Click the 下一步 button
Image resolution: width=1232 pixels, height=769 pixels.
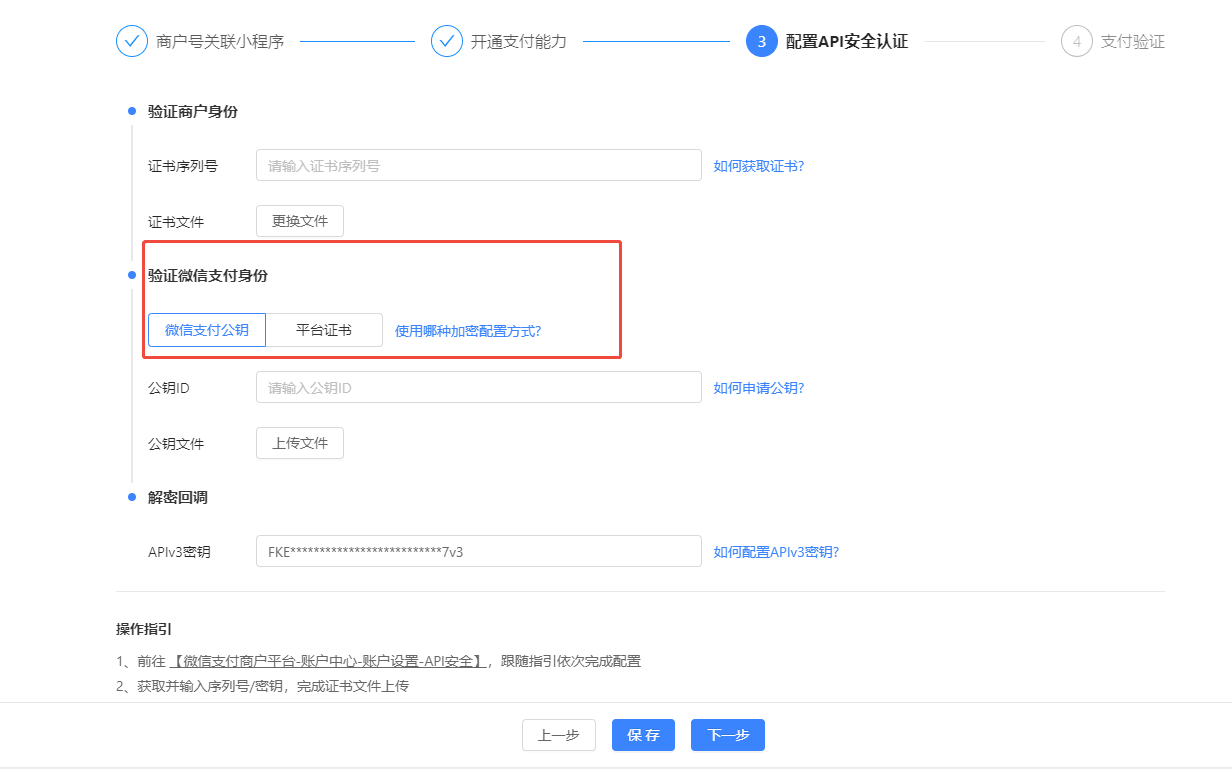[728, 735]
